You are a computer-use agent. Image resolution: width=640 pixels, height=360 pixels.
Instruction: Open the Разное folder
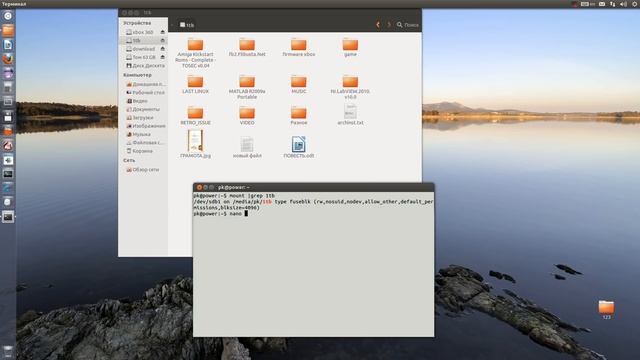[x=299, y=113]
